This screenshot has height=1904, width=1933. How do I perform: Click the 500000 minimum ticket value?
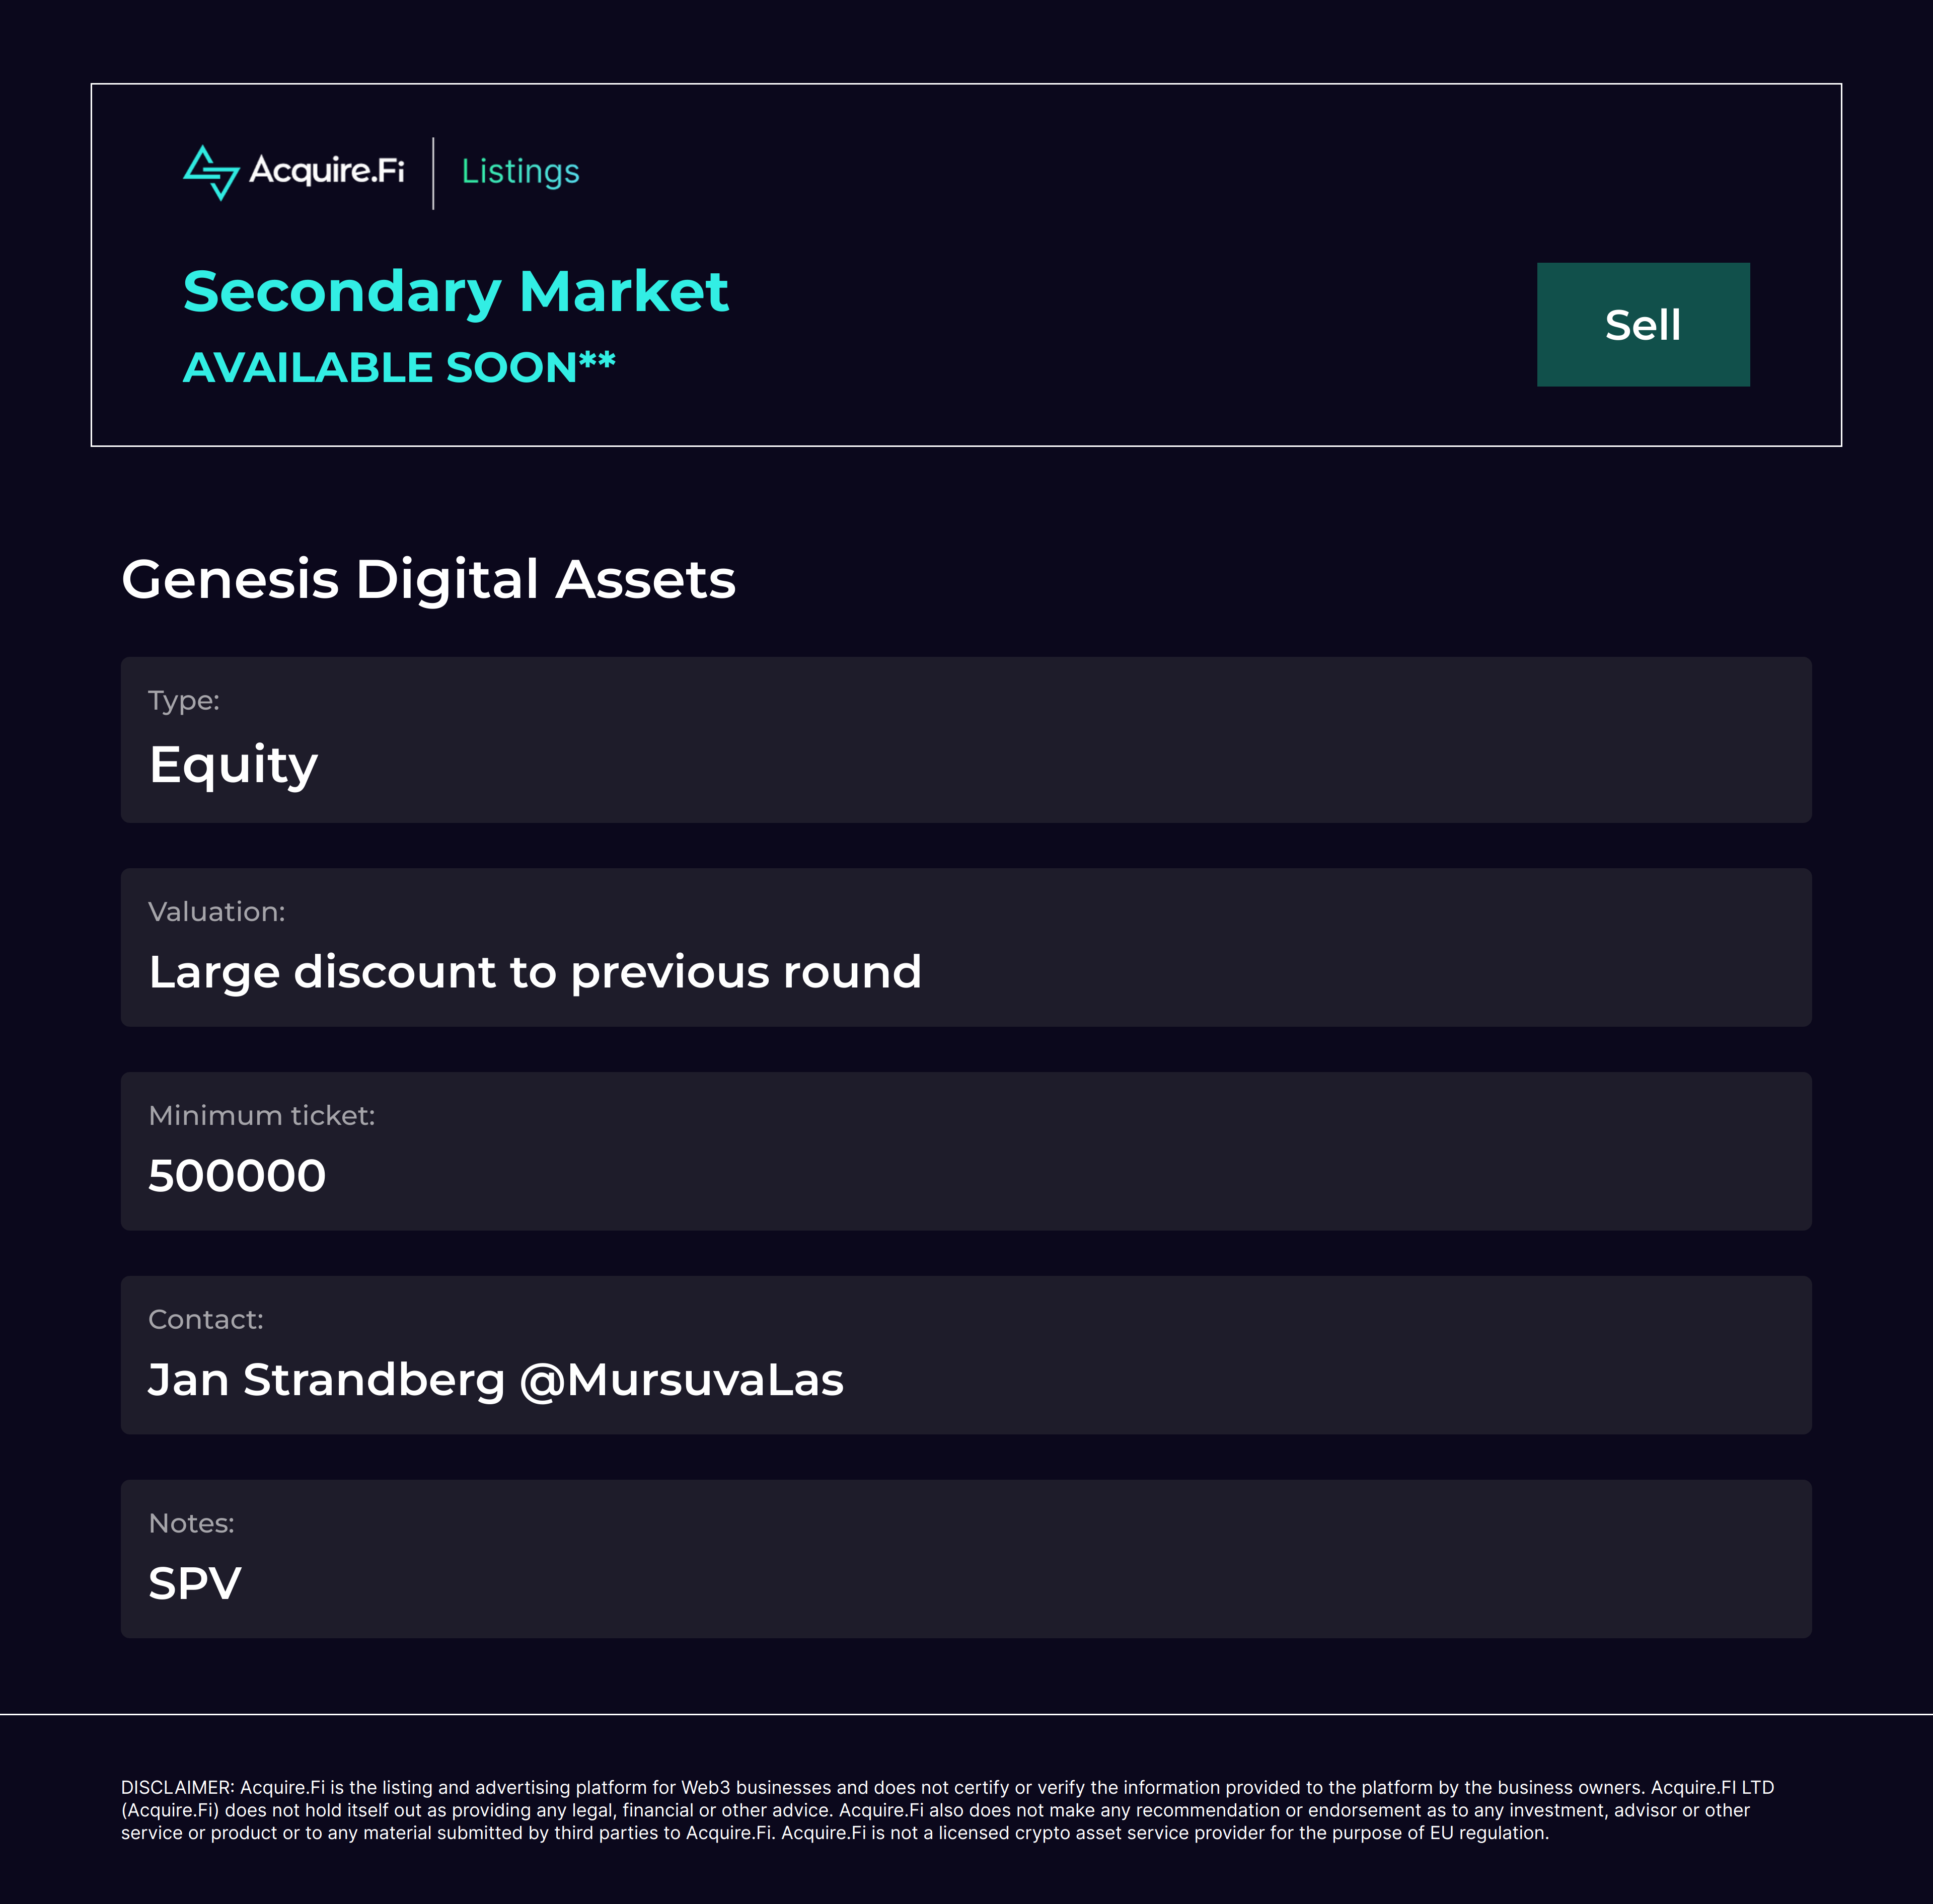(237, 1176)
